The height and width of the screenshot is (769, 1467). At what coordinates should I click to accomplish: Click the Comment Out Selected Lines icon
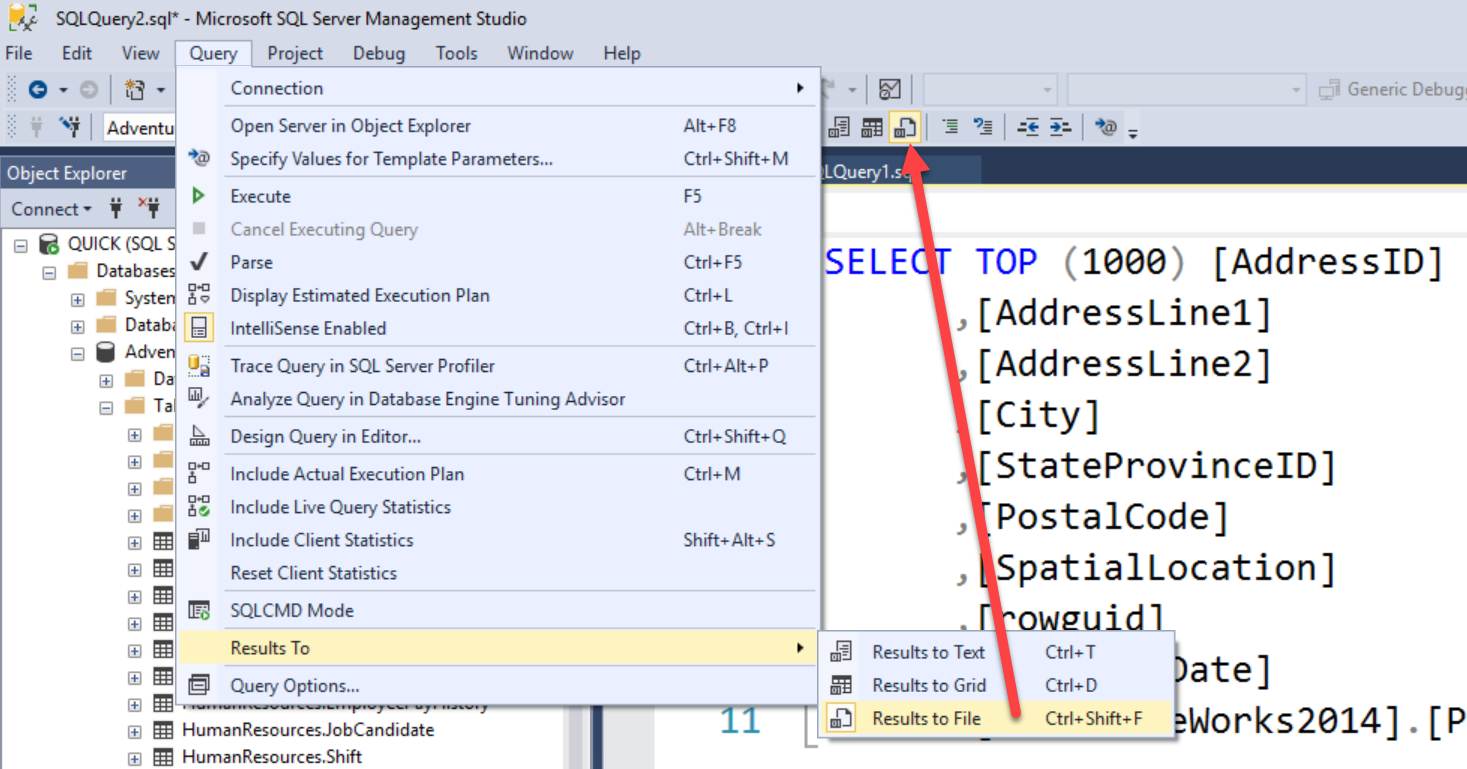(951, 126)
